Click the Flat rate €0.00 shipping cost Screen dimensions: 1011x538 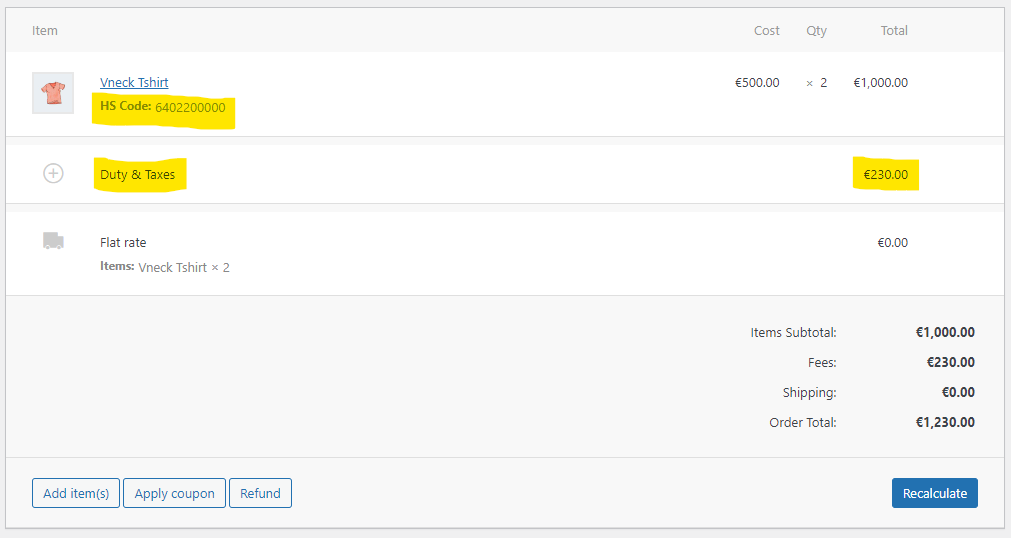pos(892,243)
